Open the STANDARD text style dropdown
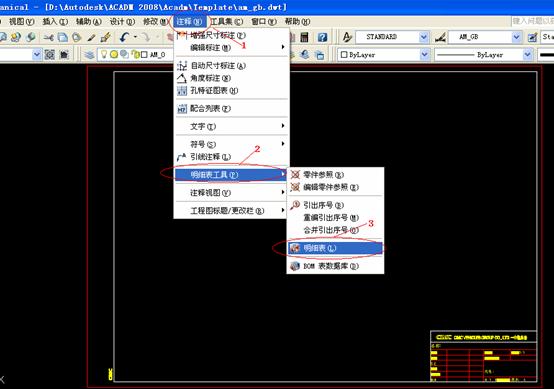This screenshot has height=389, width=554. (x=423, y=37)
